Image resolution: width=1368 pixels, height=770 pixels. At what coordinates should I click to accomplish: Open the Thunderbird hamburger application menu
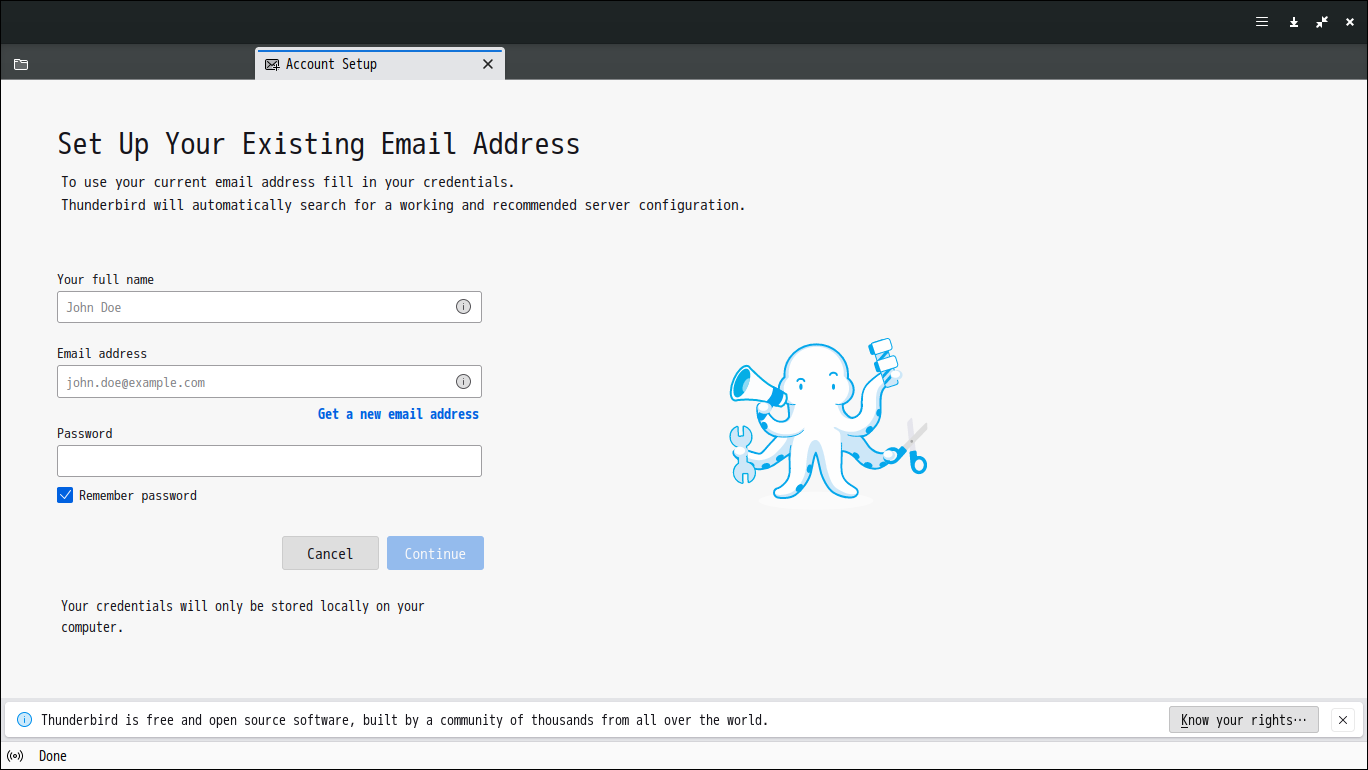1262,21
